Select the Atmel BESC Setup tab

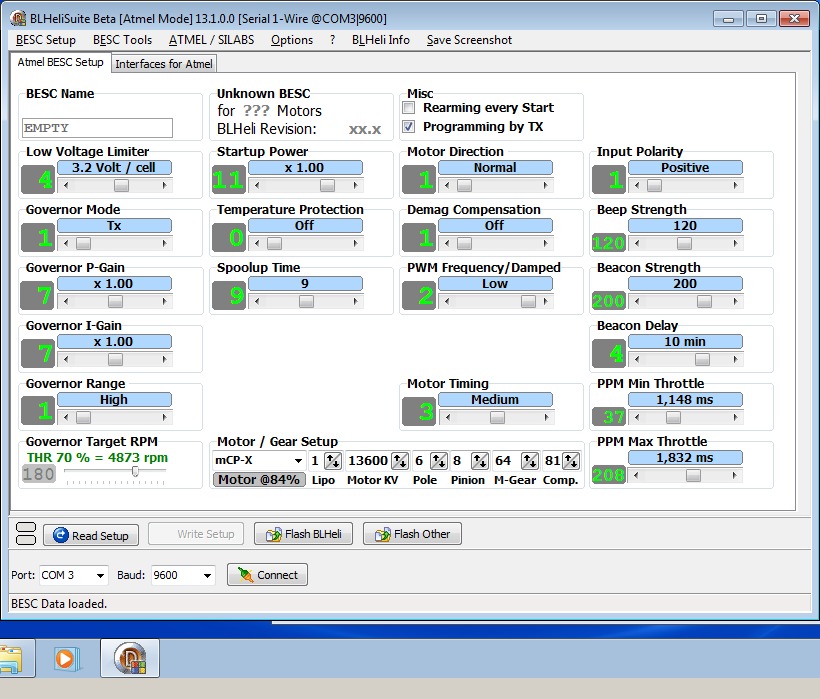[60, 62]
